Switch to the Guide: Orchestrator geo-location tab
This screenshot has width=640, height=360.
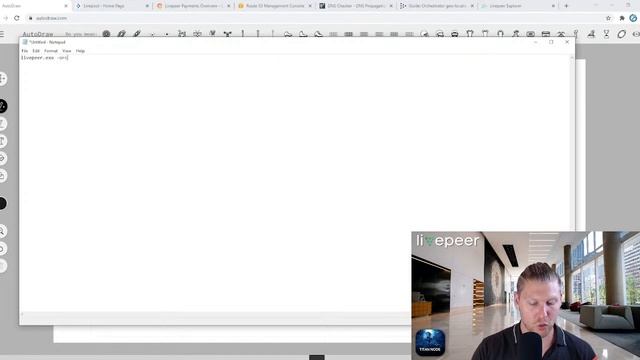437,6
